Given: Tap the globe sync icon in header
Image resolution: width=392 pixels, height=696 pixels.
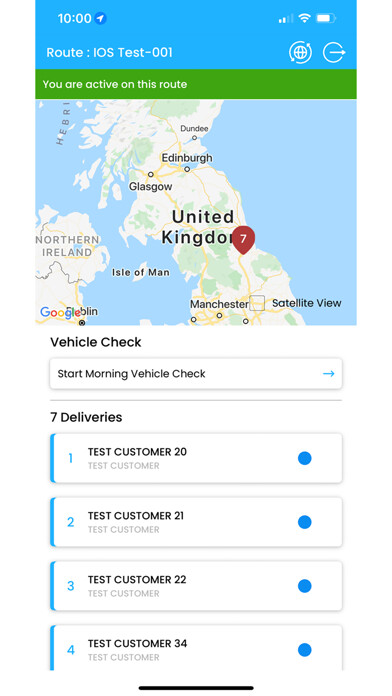Looking at the screenshot, I should [300, 52].
